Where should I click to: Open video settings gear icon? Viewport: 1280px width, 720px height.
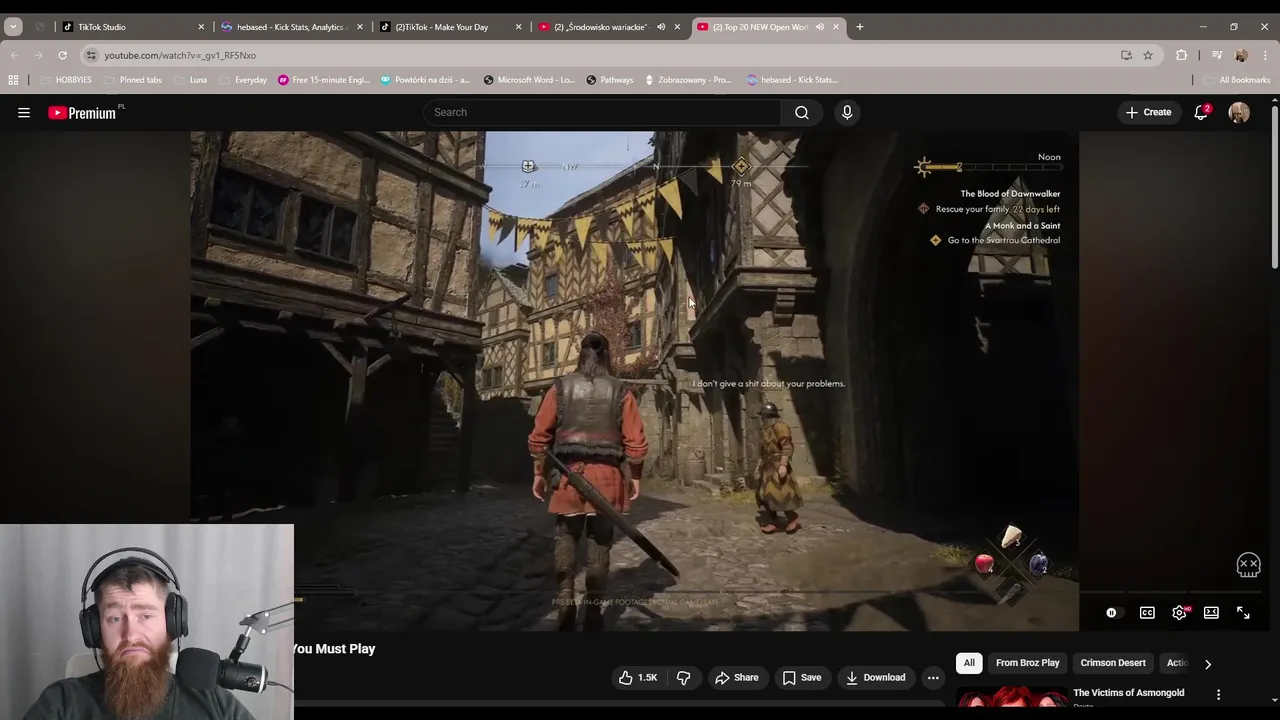pos(1180,612)
